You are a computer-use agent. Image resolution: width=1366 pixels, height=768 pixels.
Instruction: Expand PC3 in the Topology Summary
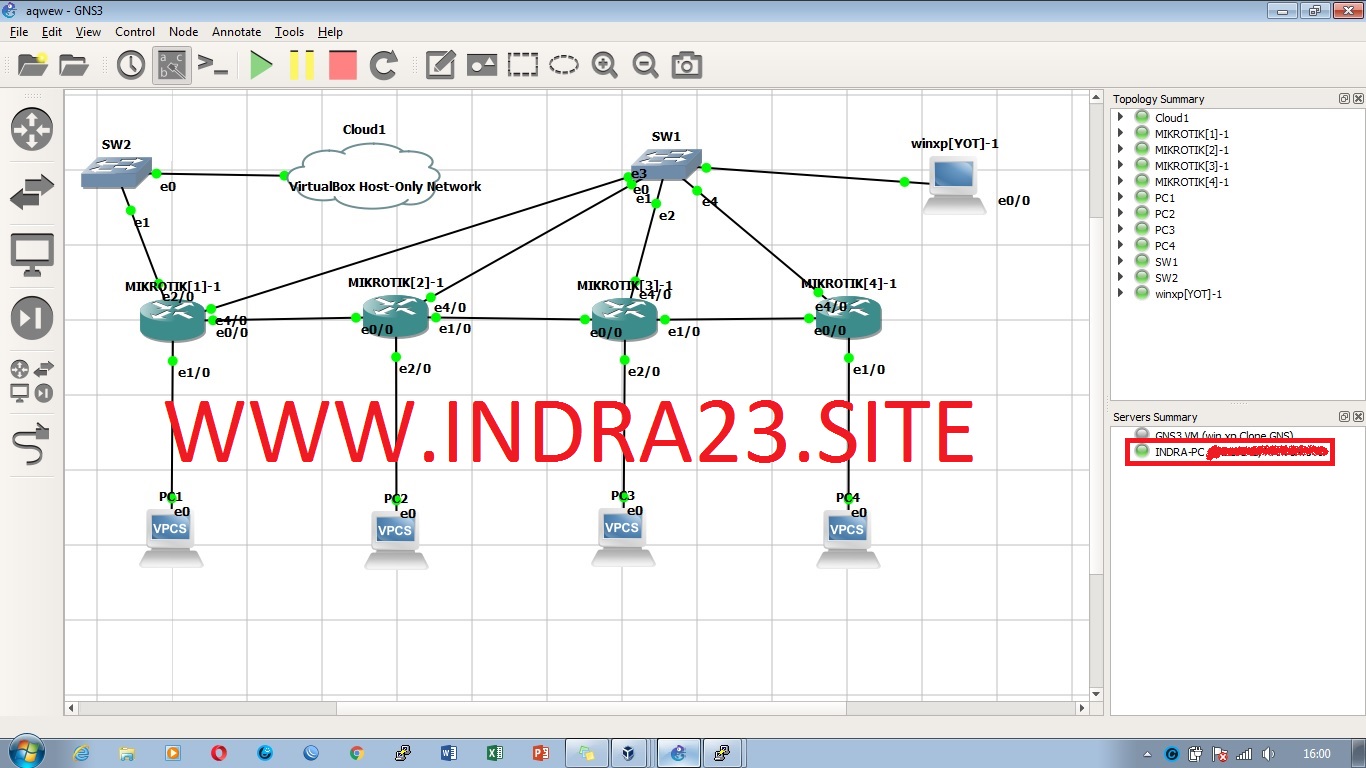pyautogui.click(x=1120, y=229)
